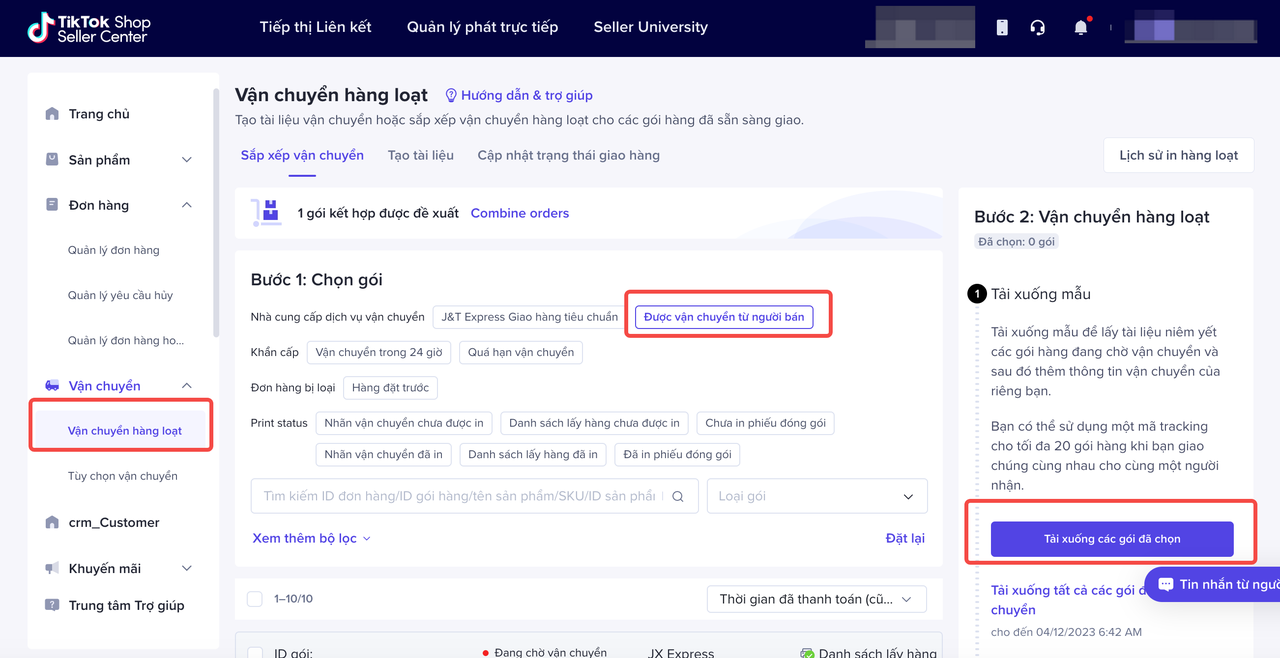Screen dimensions: 1280x658
Task: Open the mobile app phone icon
Action: point(1002,28)
